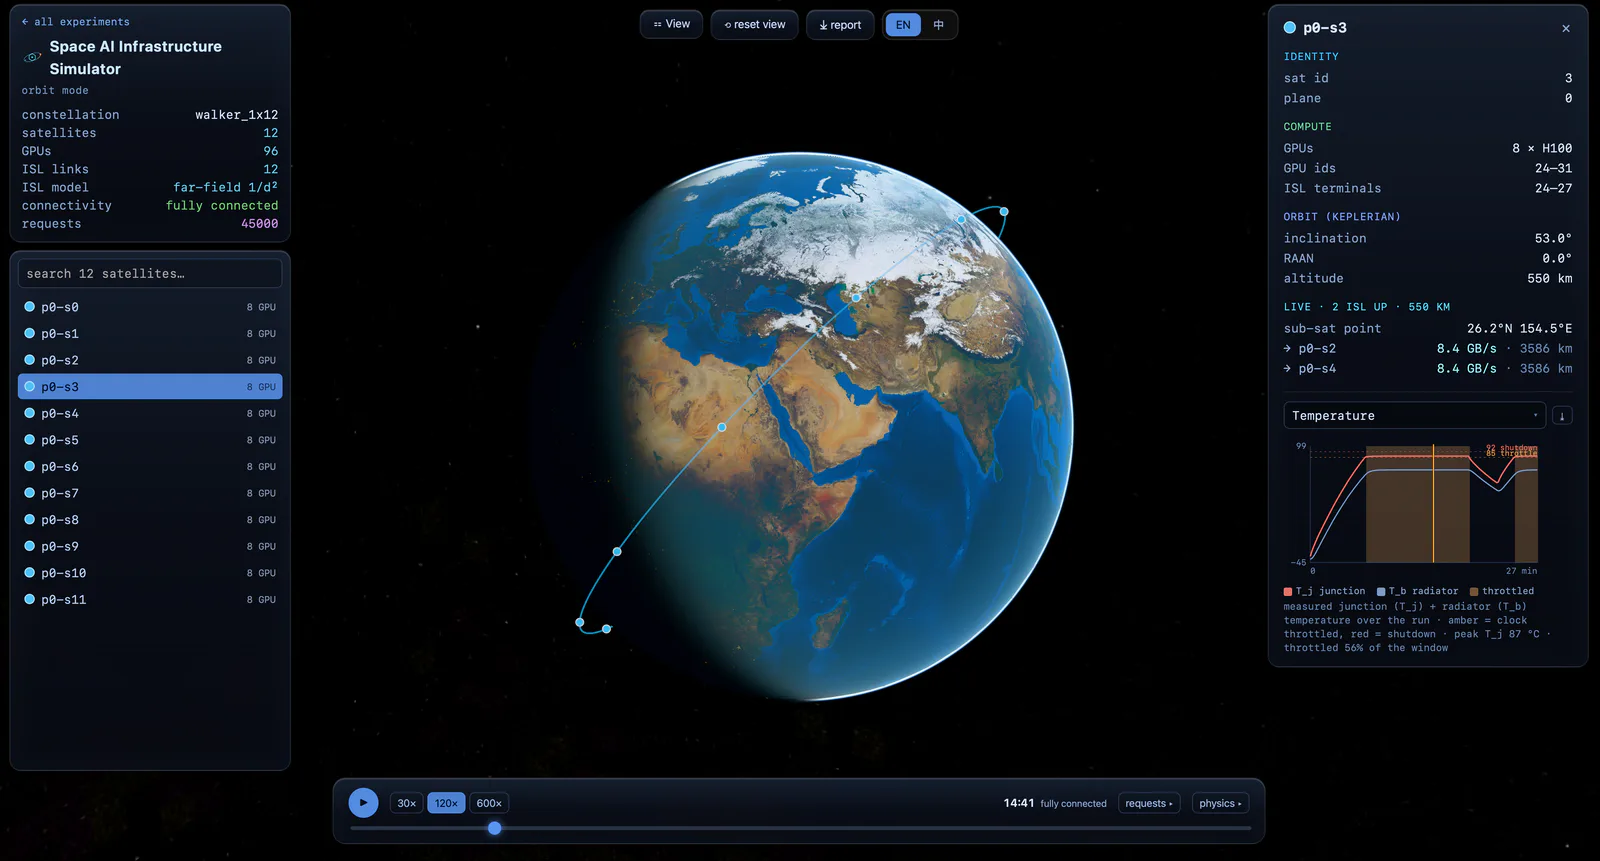Click the T_b radiator legend swatch
The width and height of the screenshot is (1600, 861).
1381,591
